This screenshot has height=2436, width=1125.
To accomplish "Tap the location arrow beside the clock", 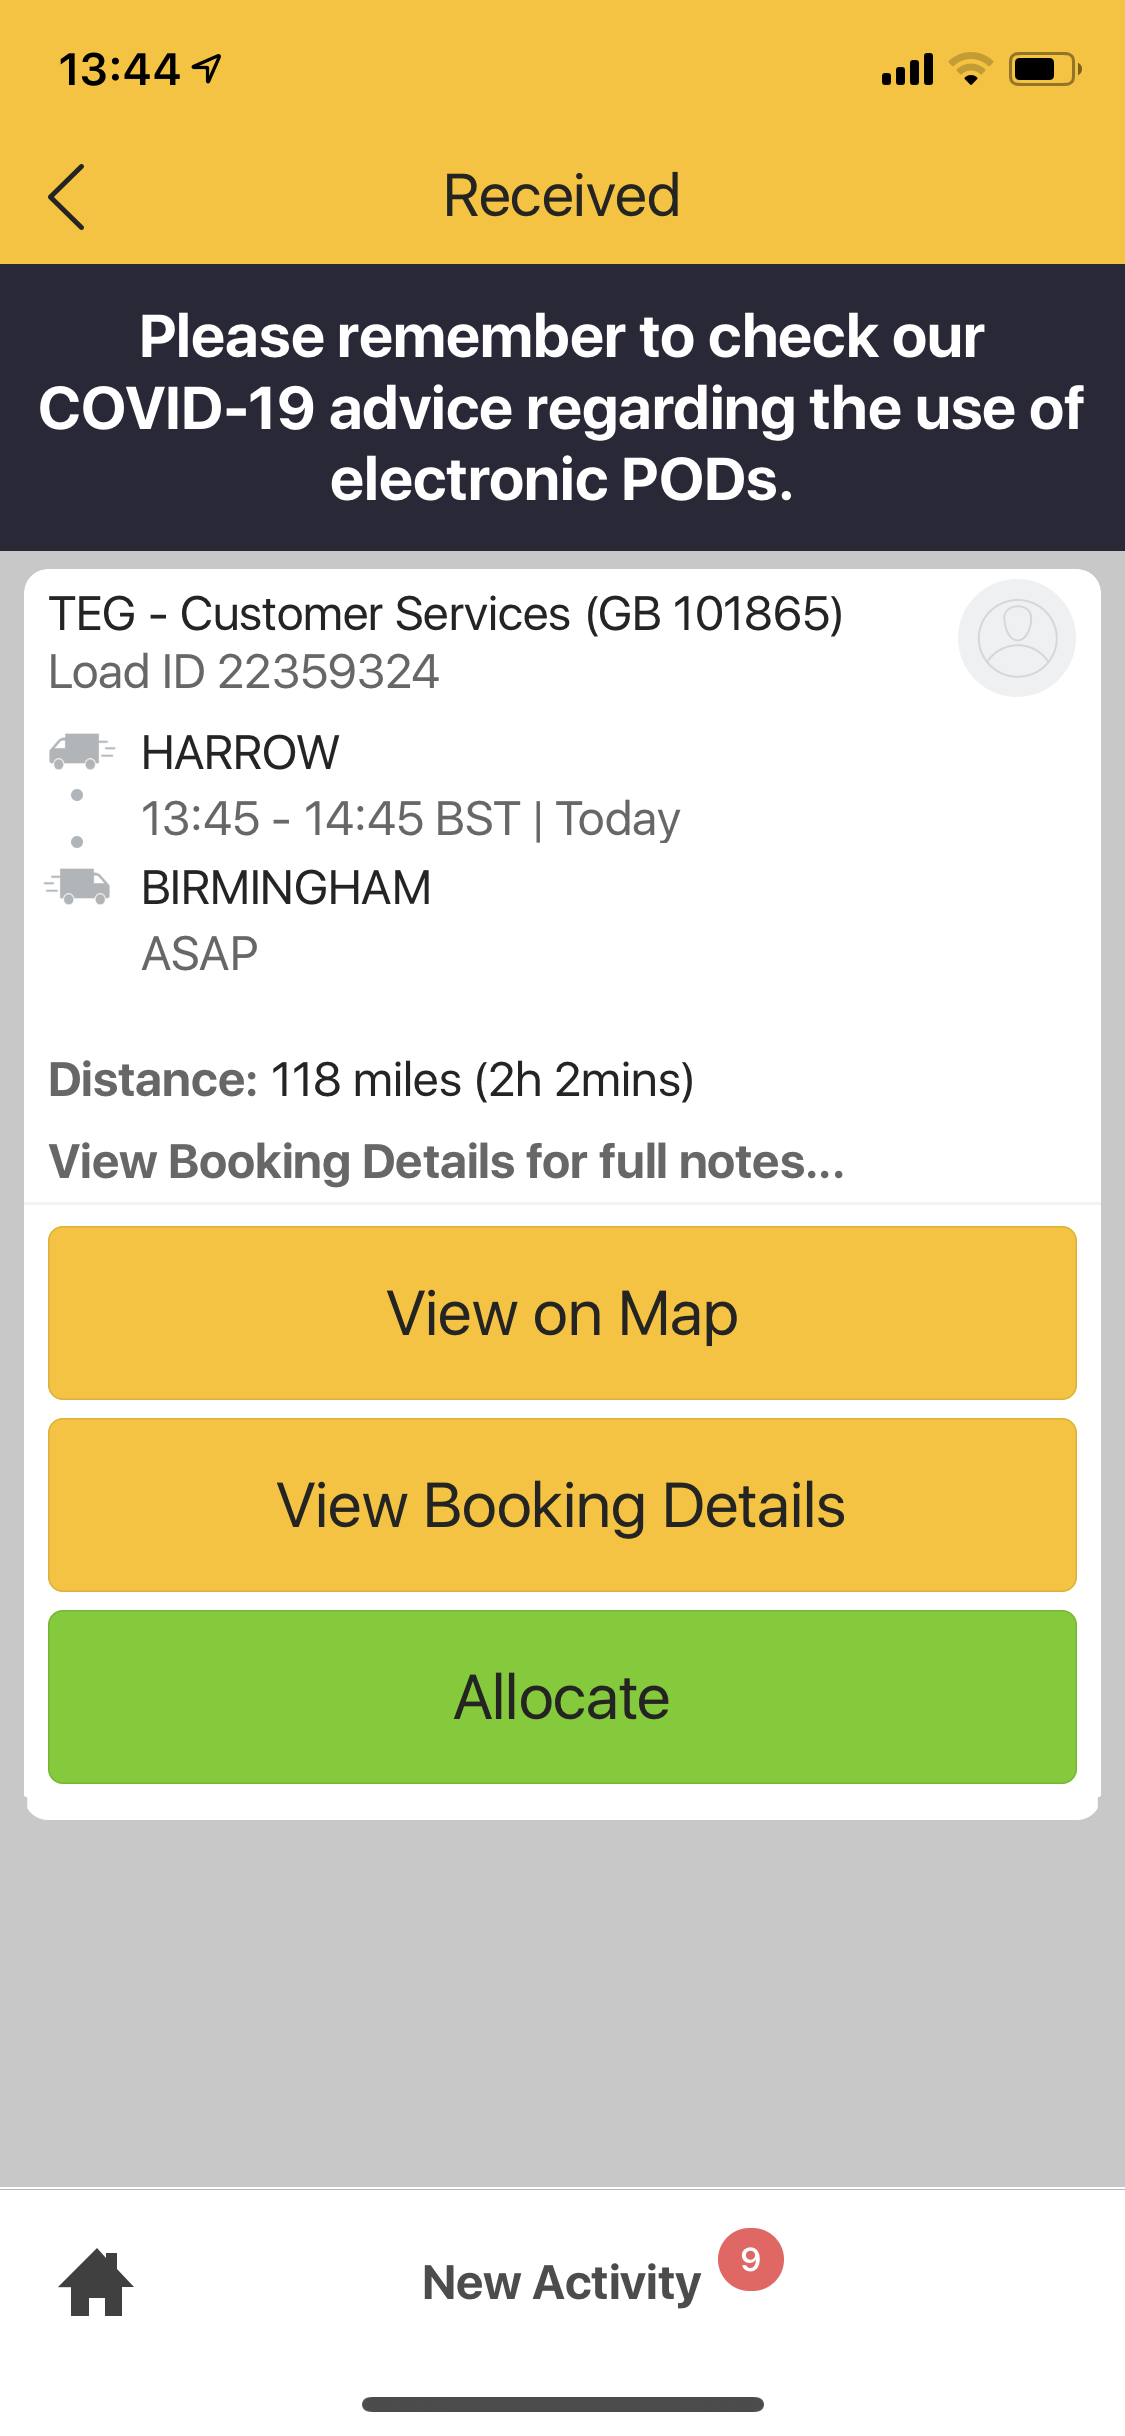I will pos(208,69).
